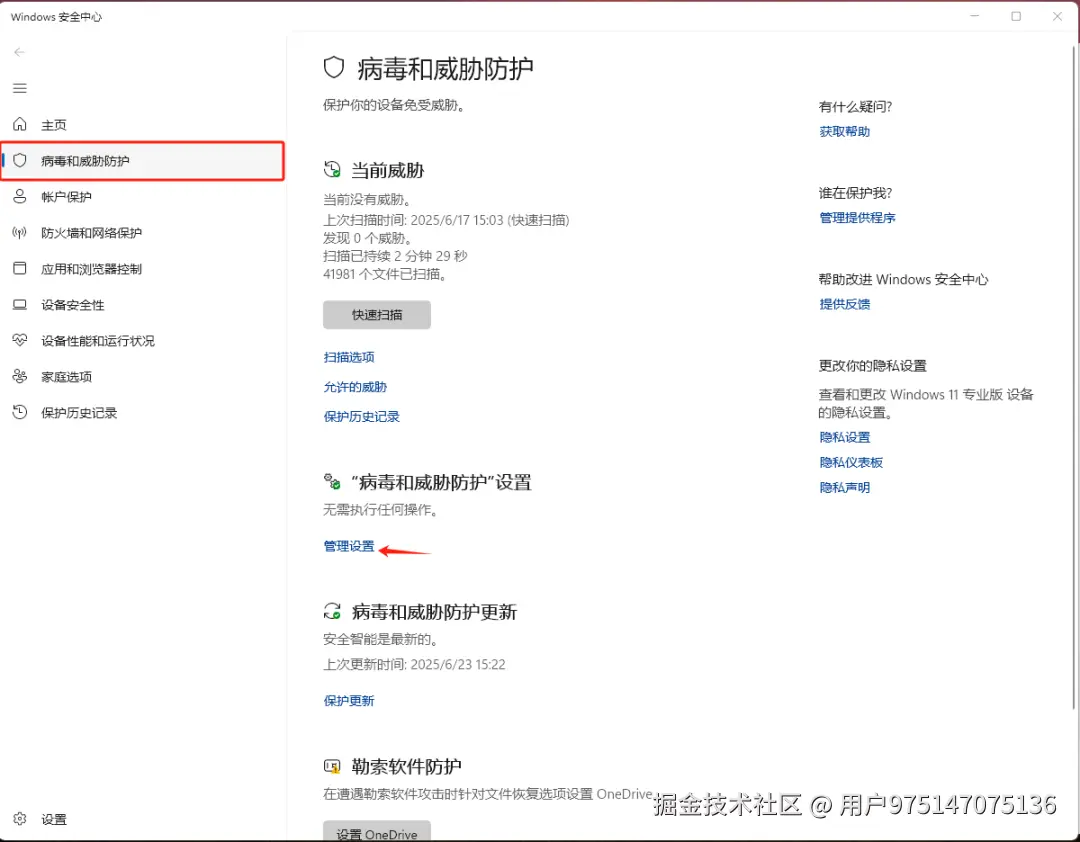This screenshot has width=1080, height=842.
Task: Click the 设置 OneDrive button
Action: click(377, 832)
